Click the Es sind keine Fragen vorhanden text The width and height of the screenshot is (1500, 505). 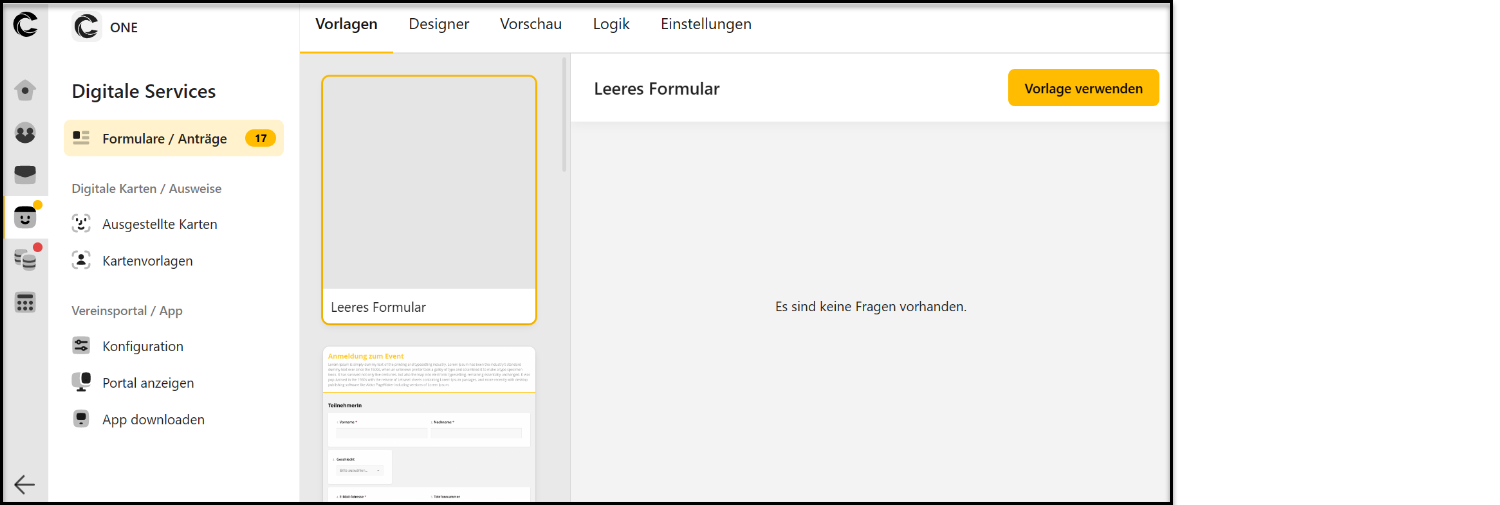871,306
